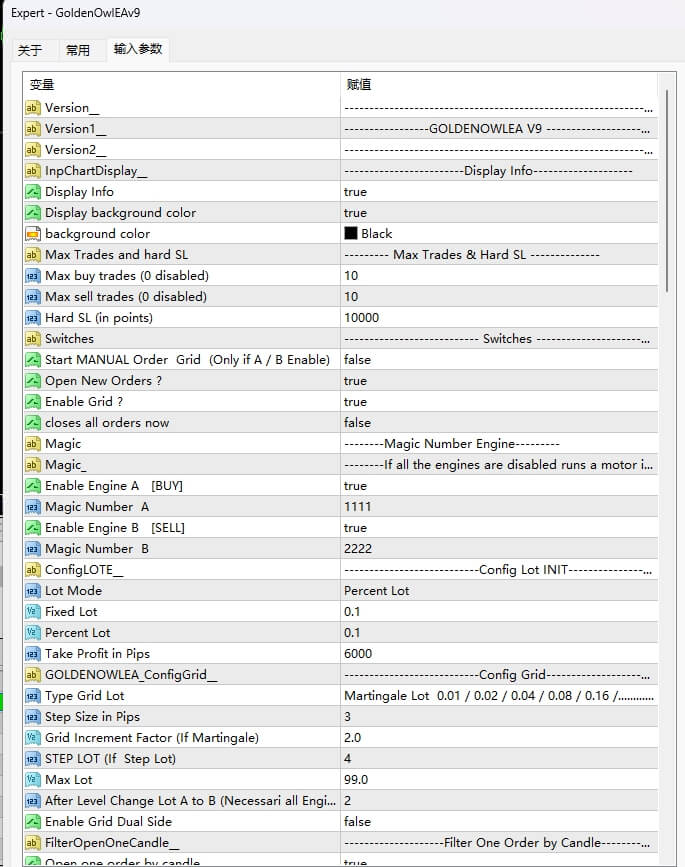Edit the Fixed Lot value 0.1
Image resolution: width=685 pixels, height=867 pixels.
499,612
